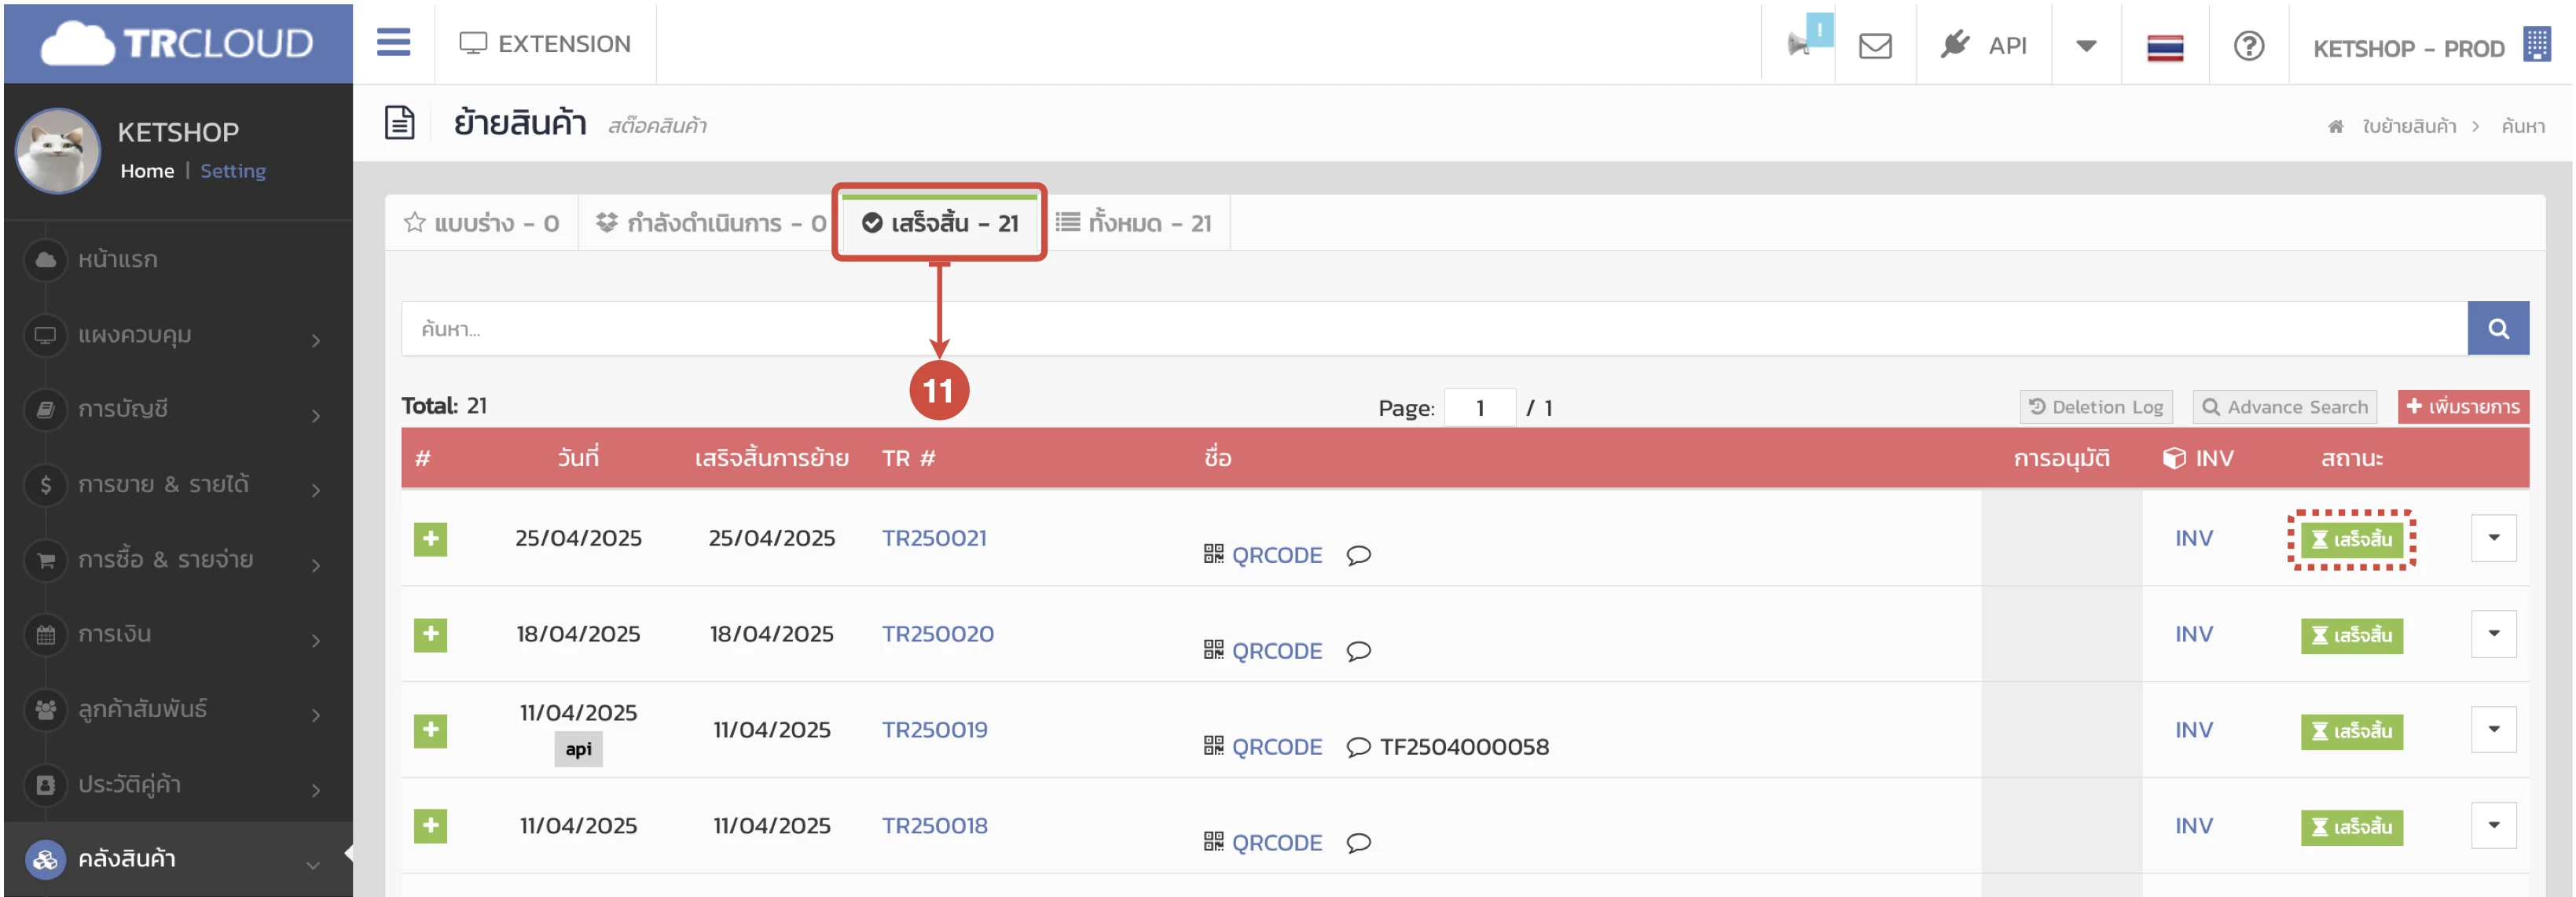This screenshot has height=897, width=2576.
Task: Expand the ประวัติคู่ค้า sidebar menu
Action: click(x=178, y=785)
